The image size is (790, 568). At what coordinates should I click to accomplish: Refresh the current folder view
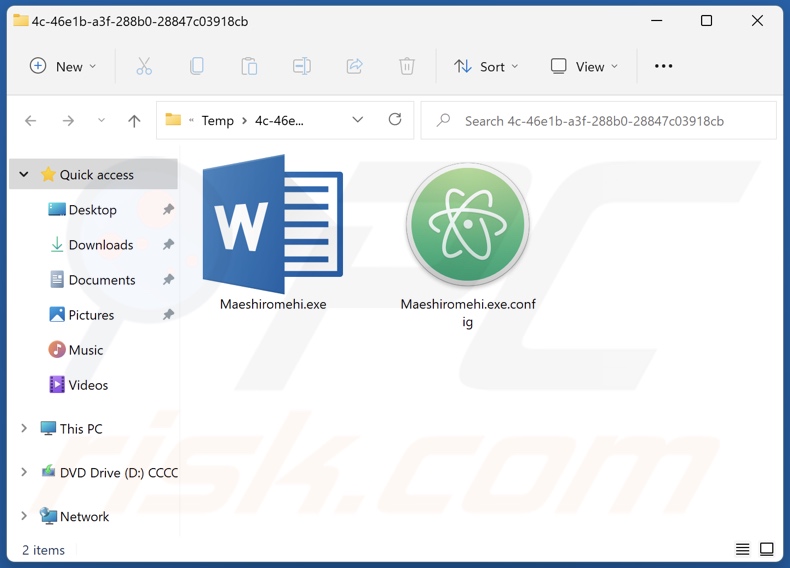[x=395, y=119]
